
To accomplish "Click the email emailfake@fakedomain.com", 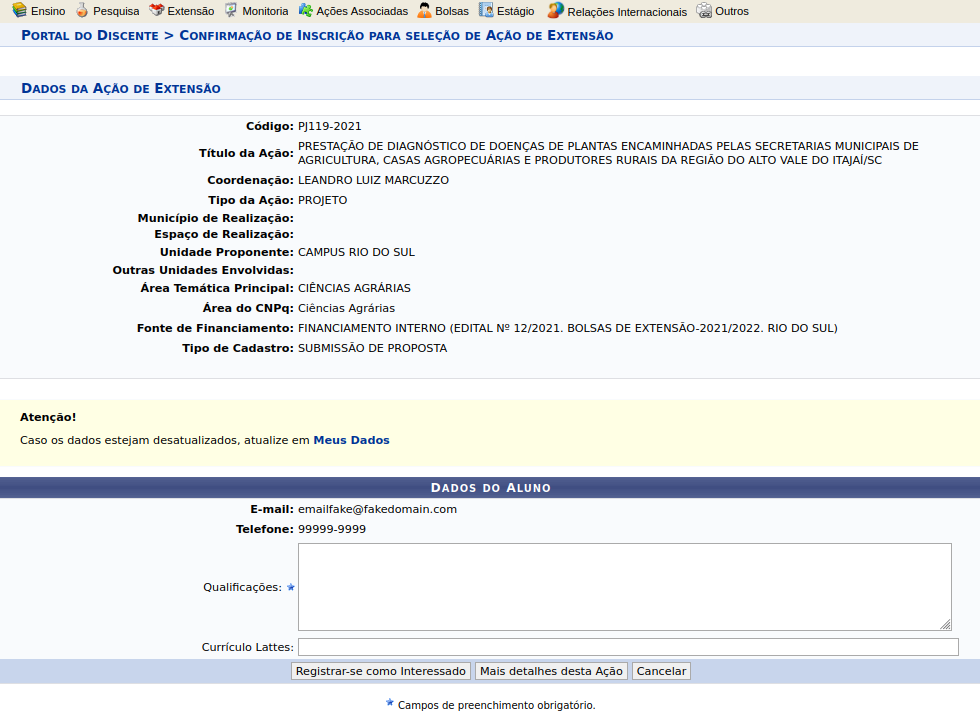I will click(x=378, y=509).
